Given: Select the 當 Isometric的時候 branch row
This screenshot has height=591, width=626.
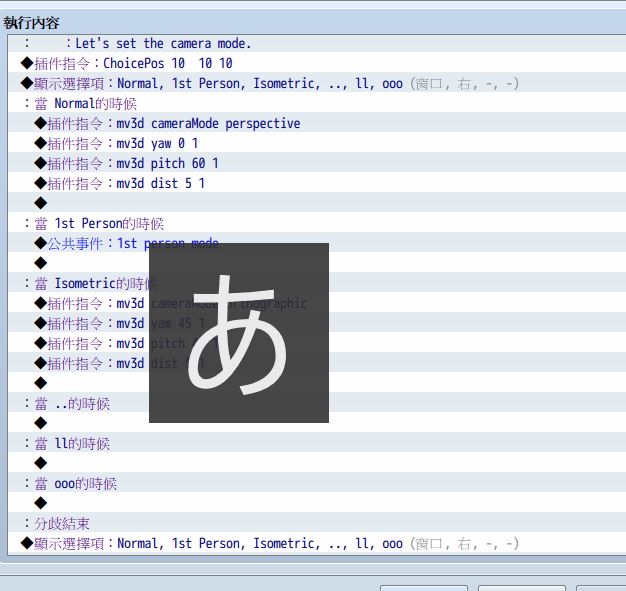Looking at the screenshot, I should [x=317, y=283].
